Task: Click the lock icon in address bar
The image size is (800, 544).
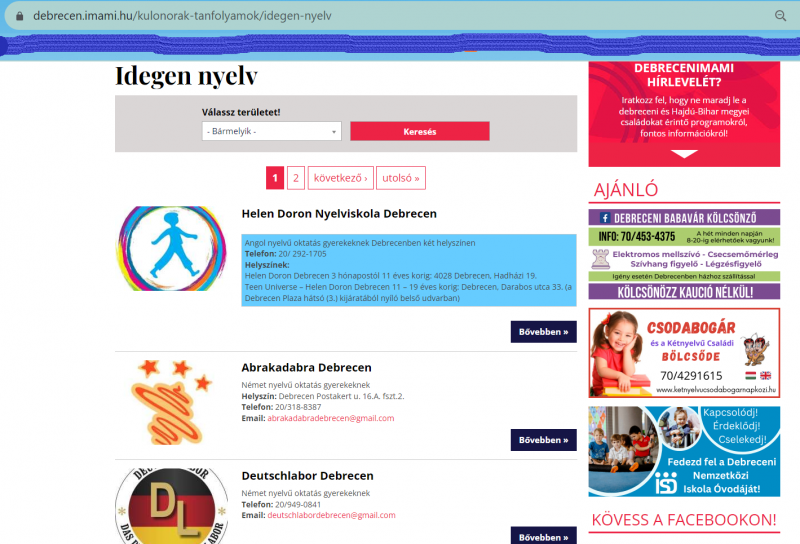Action: pos(19,16)
